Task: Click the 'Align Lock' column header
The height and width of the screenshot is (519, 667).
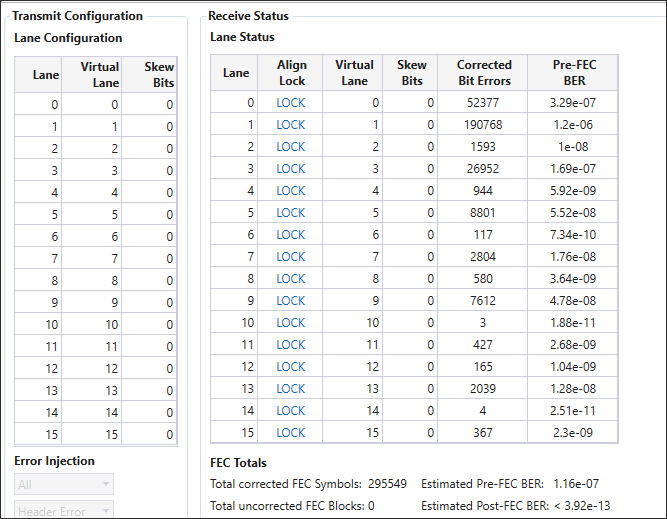Action: [x=291, y=73]
